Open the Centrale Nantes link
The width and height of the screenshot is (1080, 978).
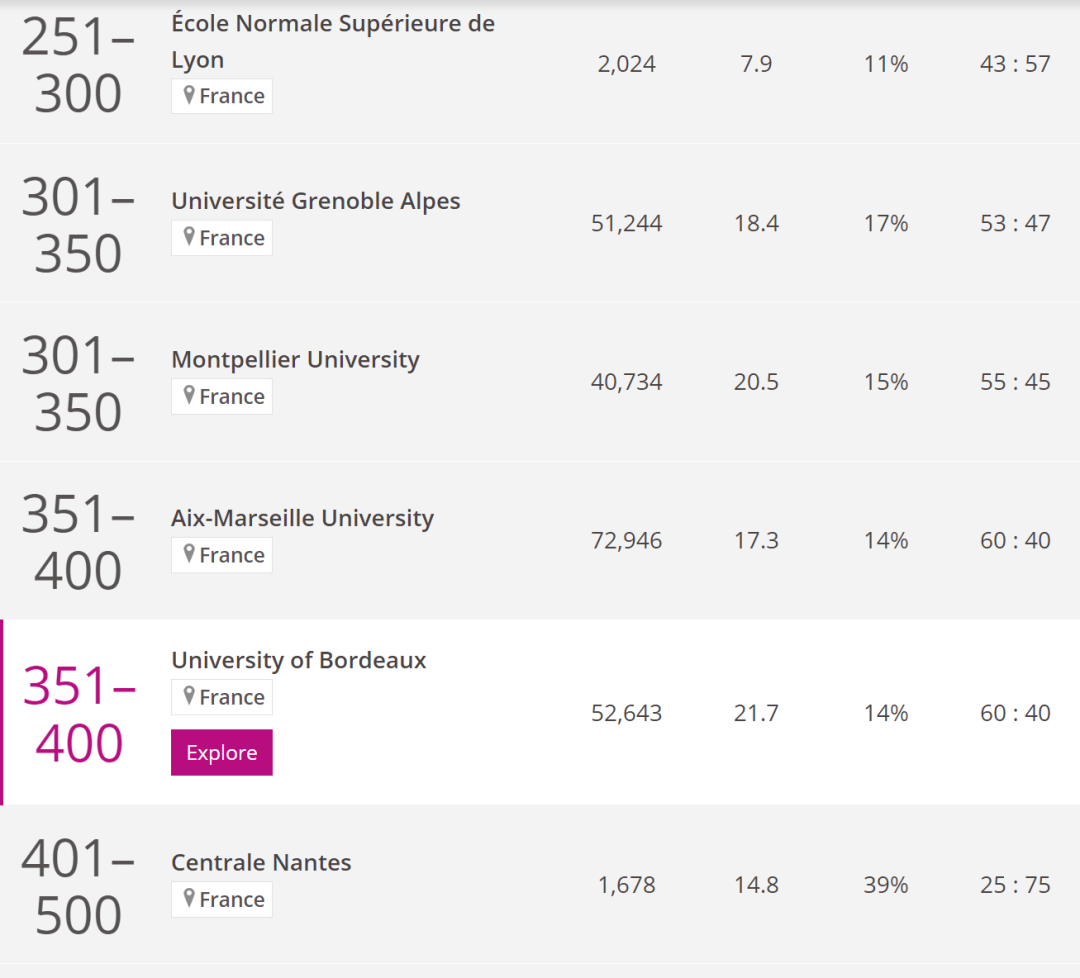click(261, 862)
